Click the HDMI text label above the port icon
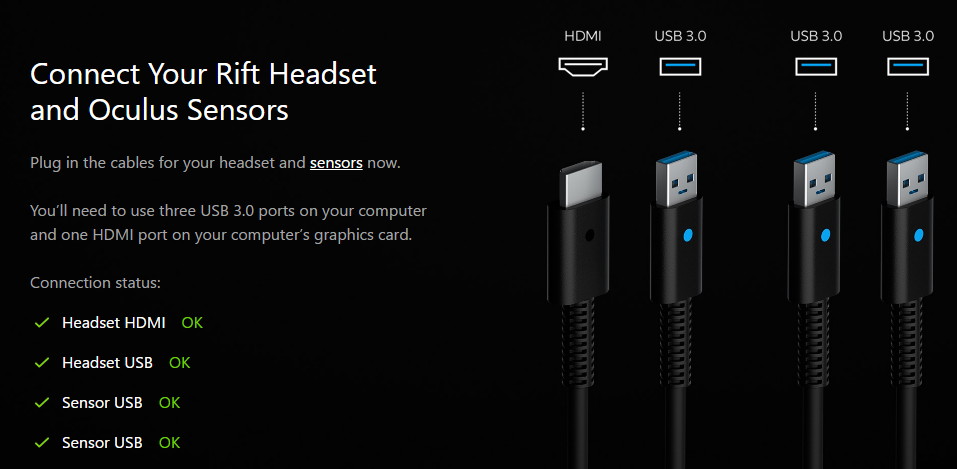 coord(583,36)
